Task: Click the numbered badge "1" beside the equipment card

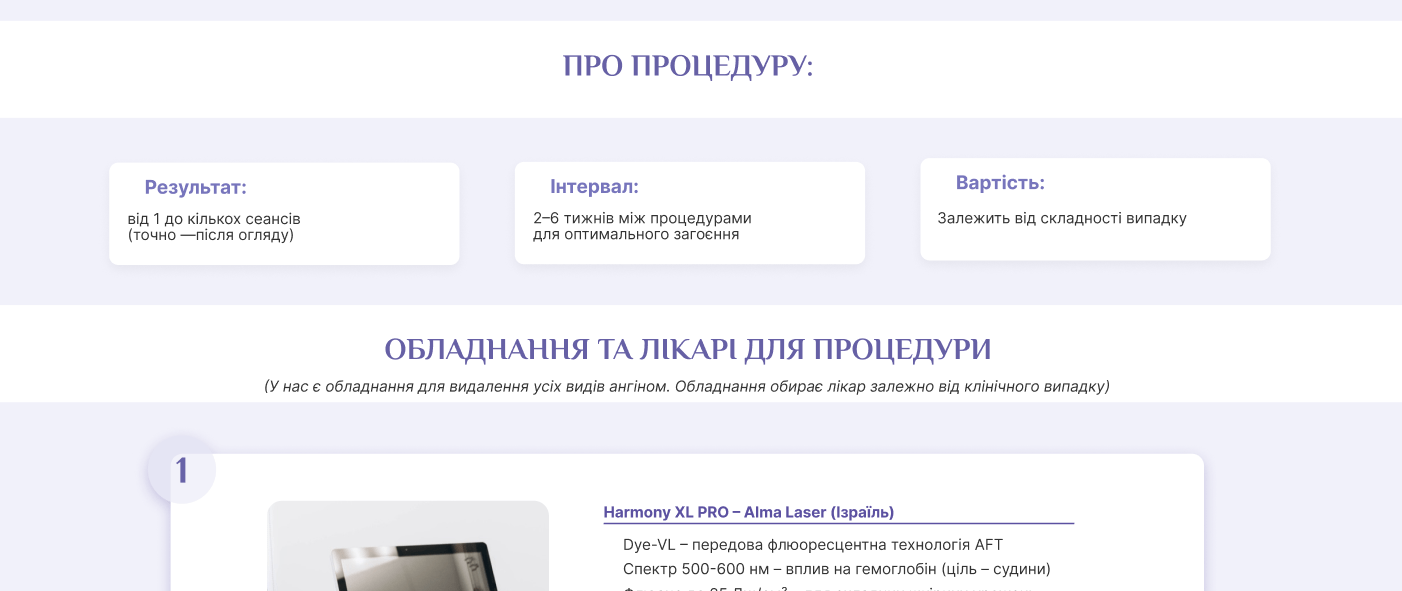Action: (x=182, y=470)
